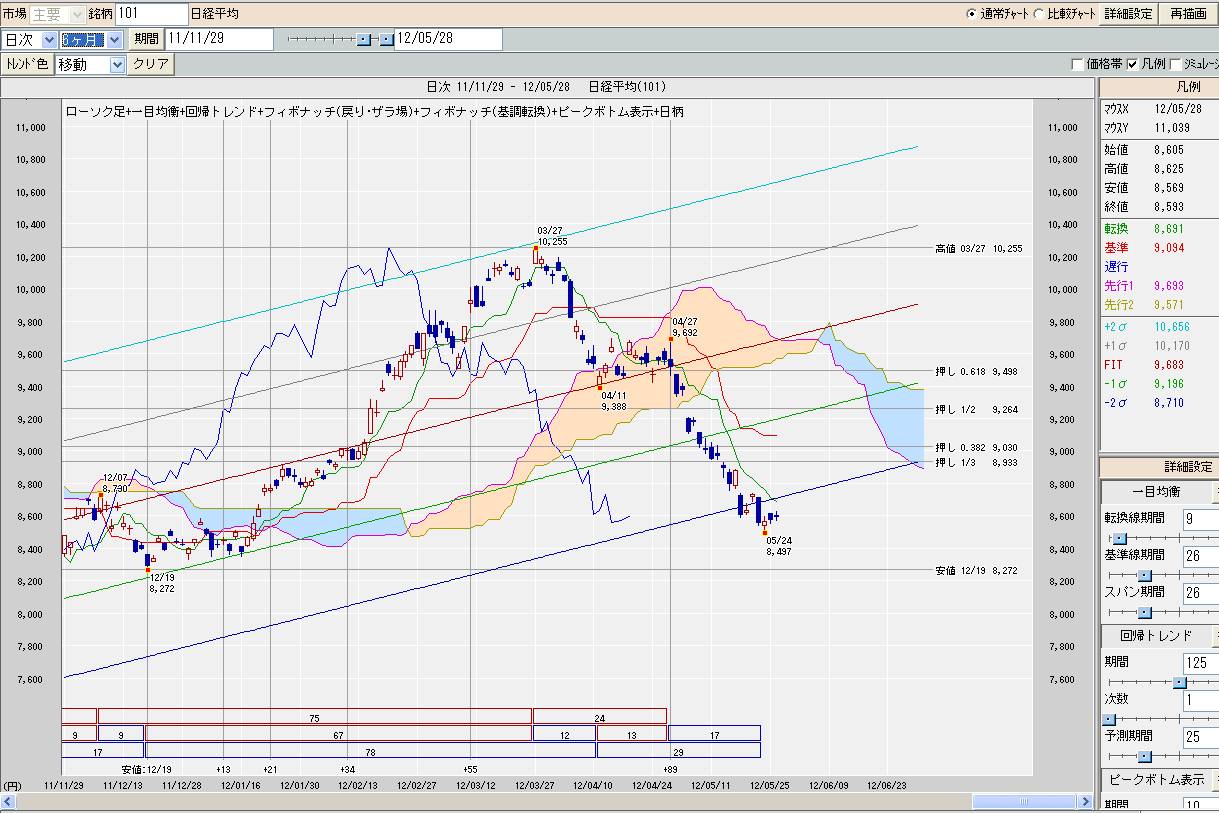Click the 銘柄 code field showing 101

[x=151, y=14]
